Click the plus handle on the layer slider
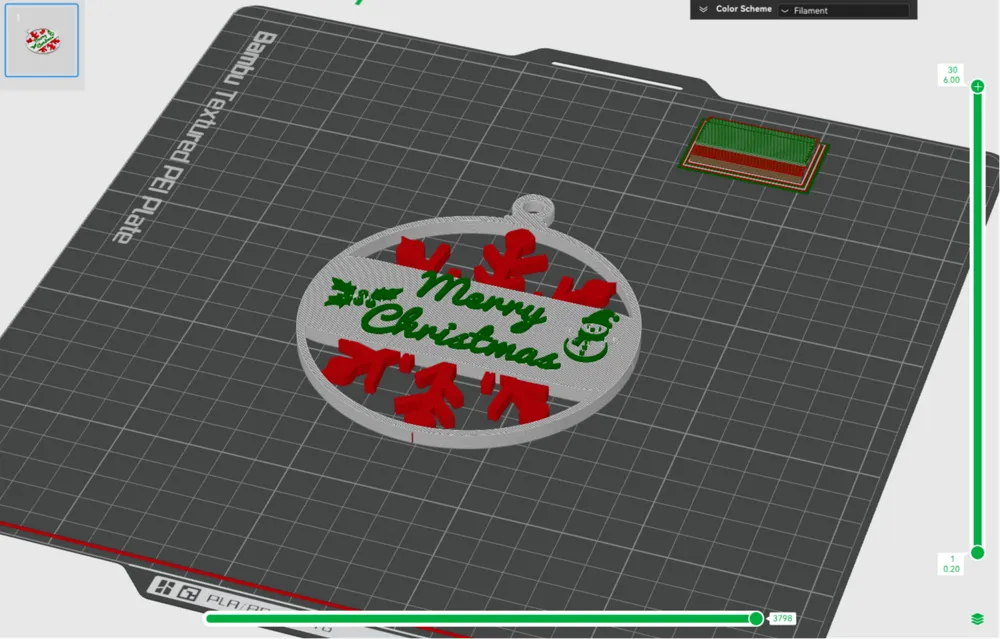This screenshot has width=1000, height=639. click(x=977, y=87)
